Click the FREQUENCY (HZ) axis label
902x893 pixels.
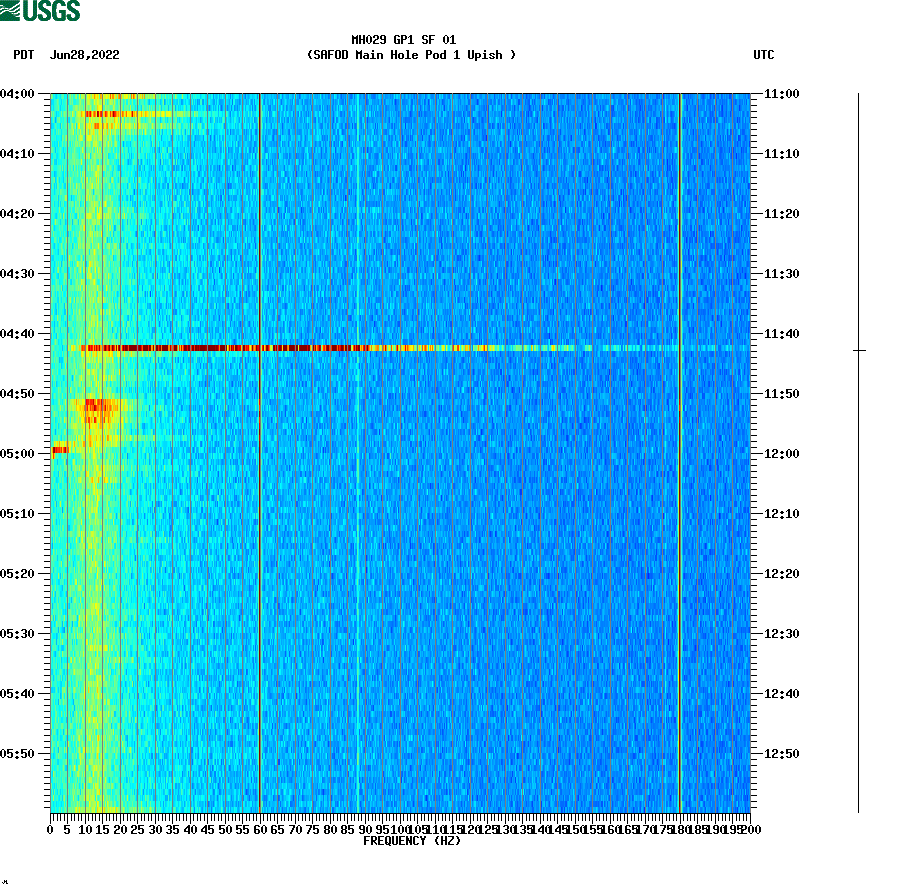[413, 841]
